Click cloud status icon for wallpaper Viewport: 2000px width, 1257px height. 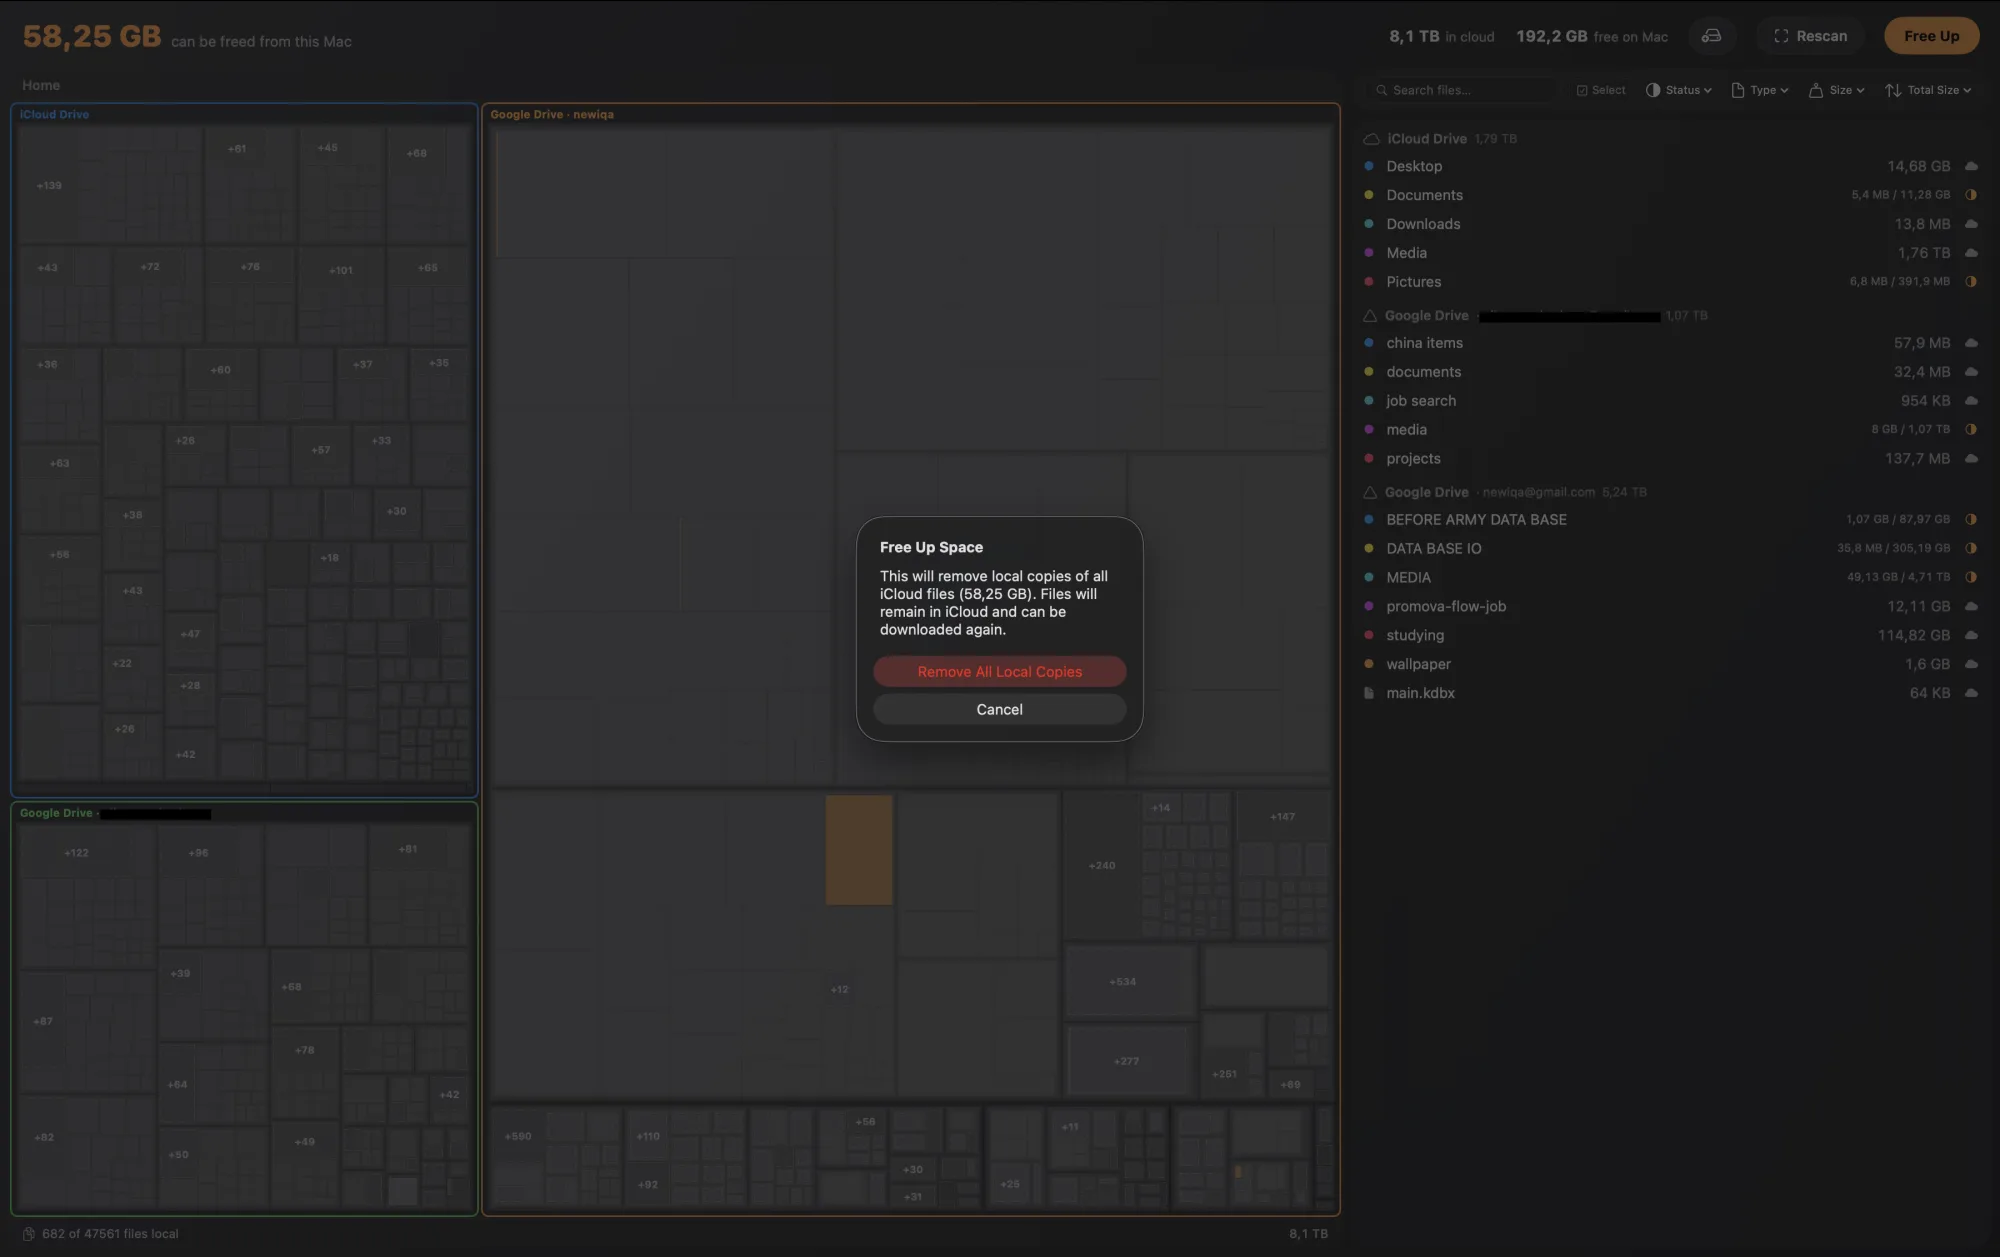[1971, 665]
